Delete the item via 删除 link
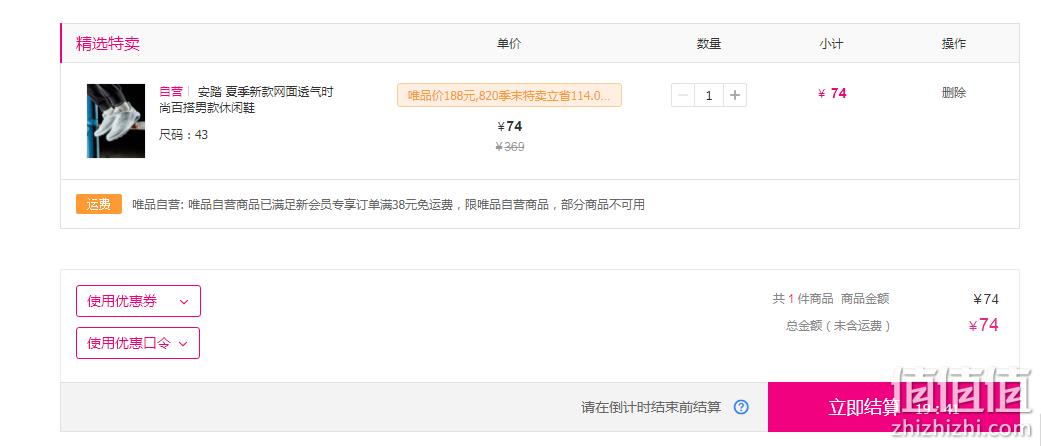Viewport: 1041px width, 446px height. click(953, 93)
